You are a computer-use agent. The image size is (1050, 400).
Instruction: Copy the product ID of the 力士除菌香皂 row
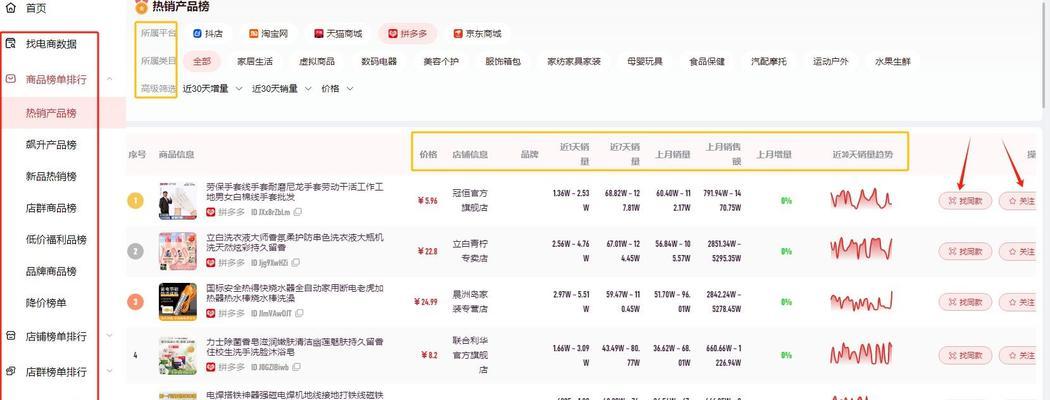coord(296,366)
